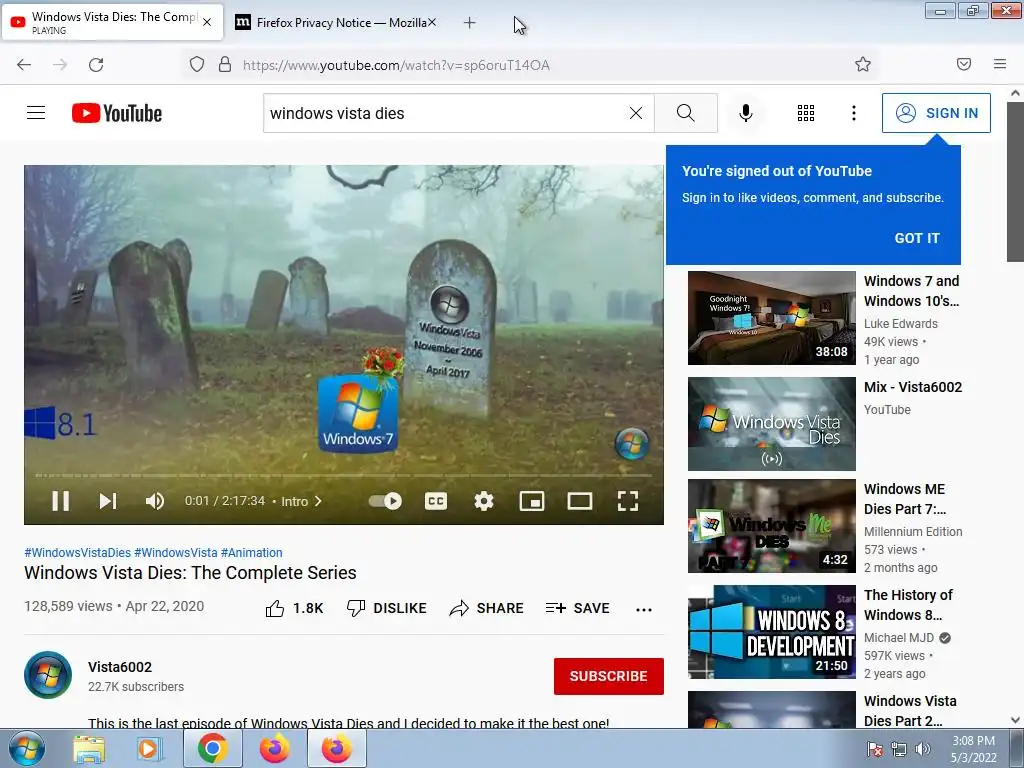Save page to Pocket
The height and width of the screenshot is (768, 1024).
point(963,64)
